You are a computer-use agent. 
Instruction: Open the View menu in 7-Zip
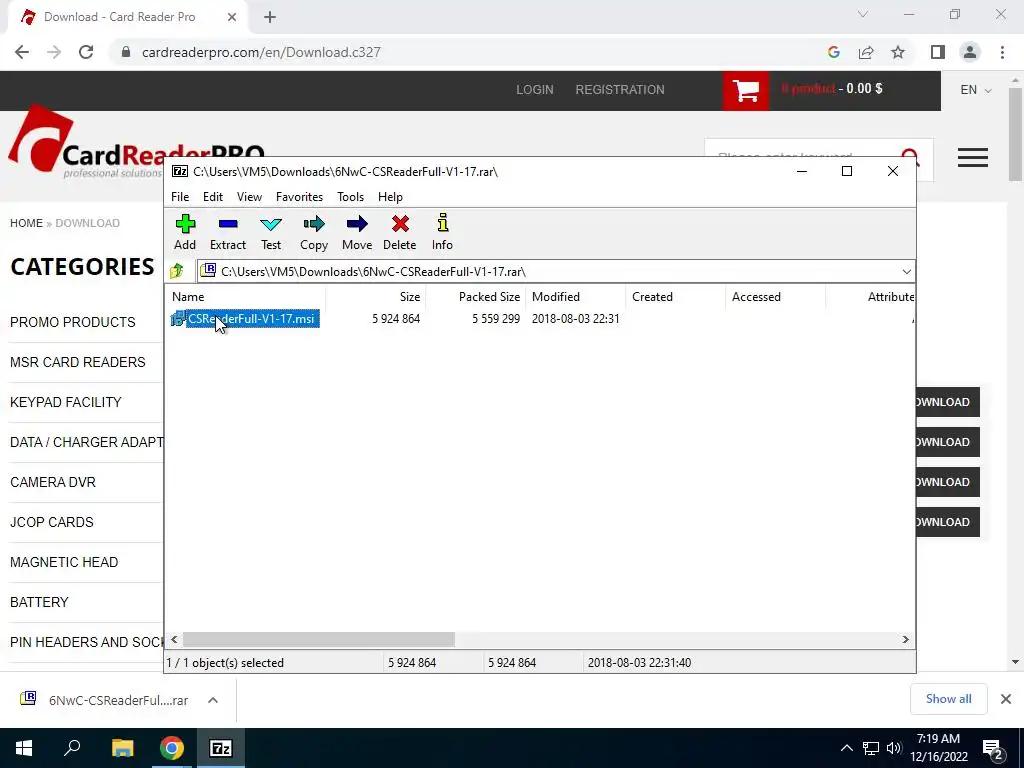(x=249, y=197)
